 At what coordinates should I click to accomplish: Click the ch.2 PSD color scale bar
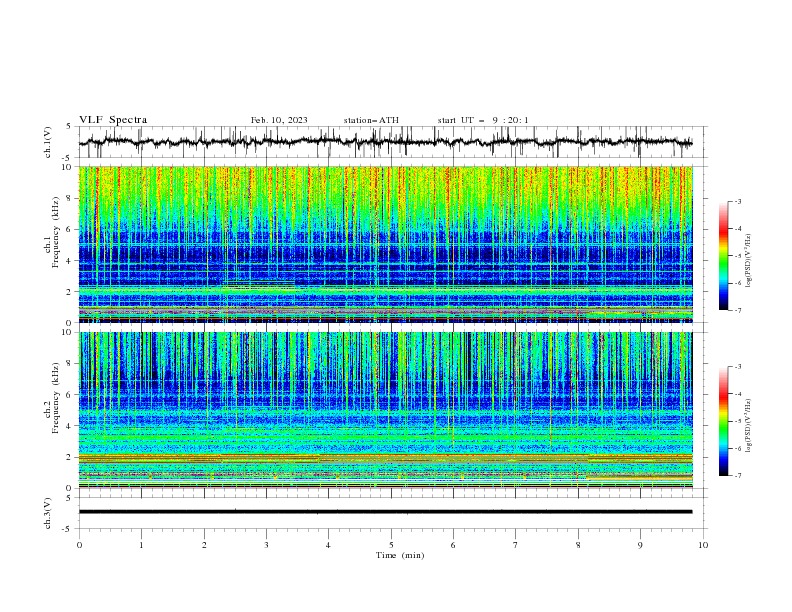point(723,421)
